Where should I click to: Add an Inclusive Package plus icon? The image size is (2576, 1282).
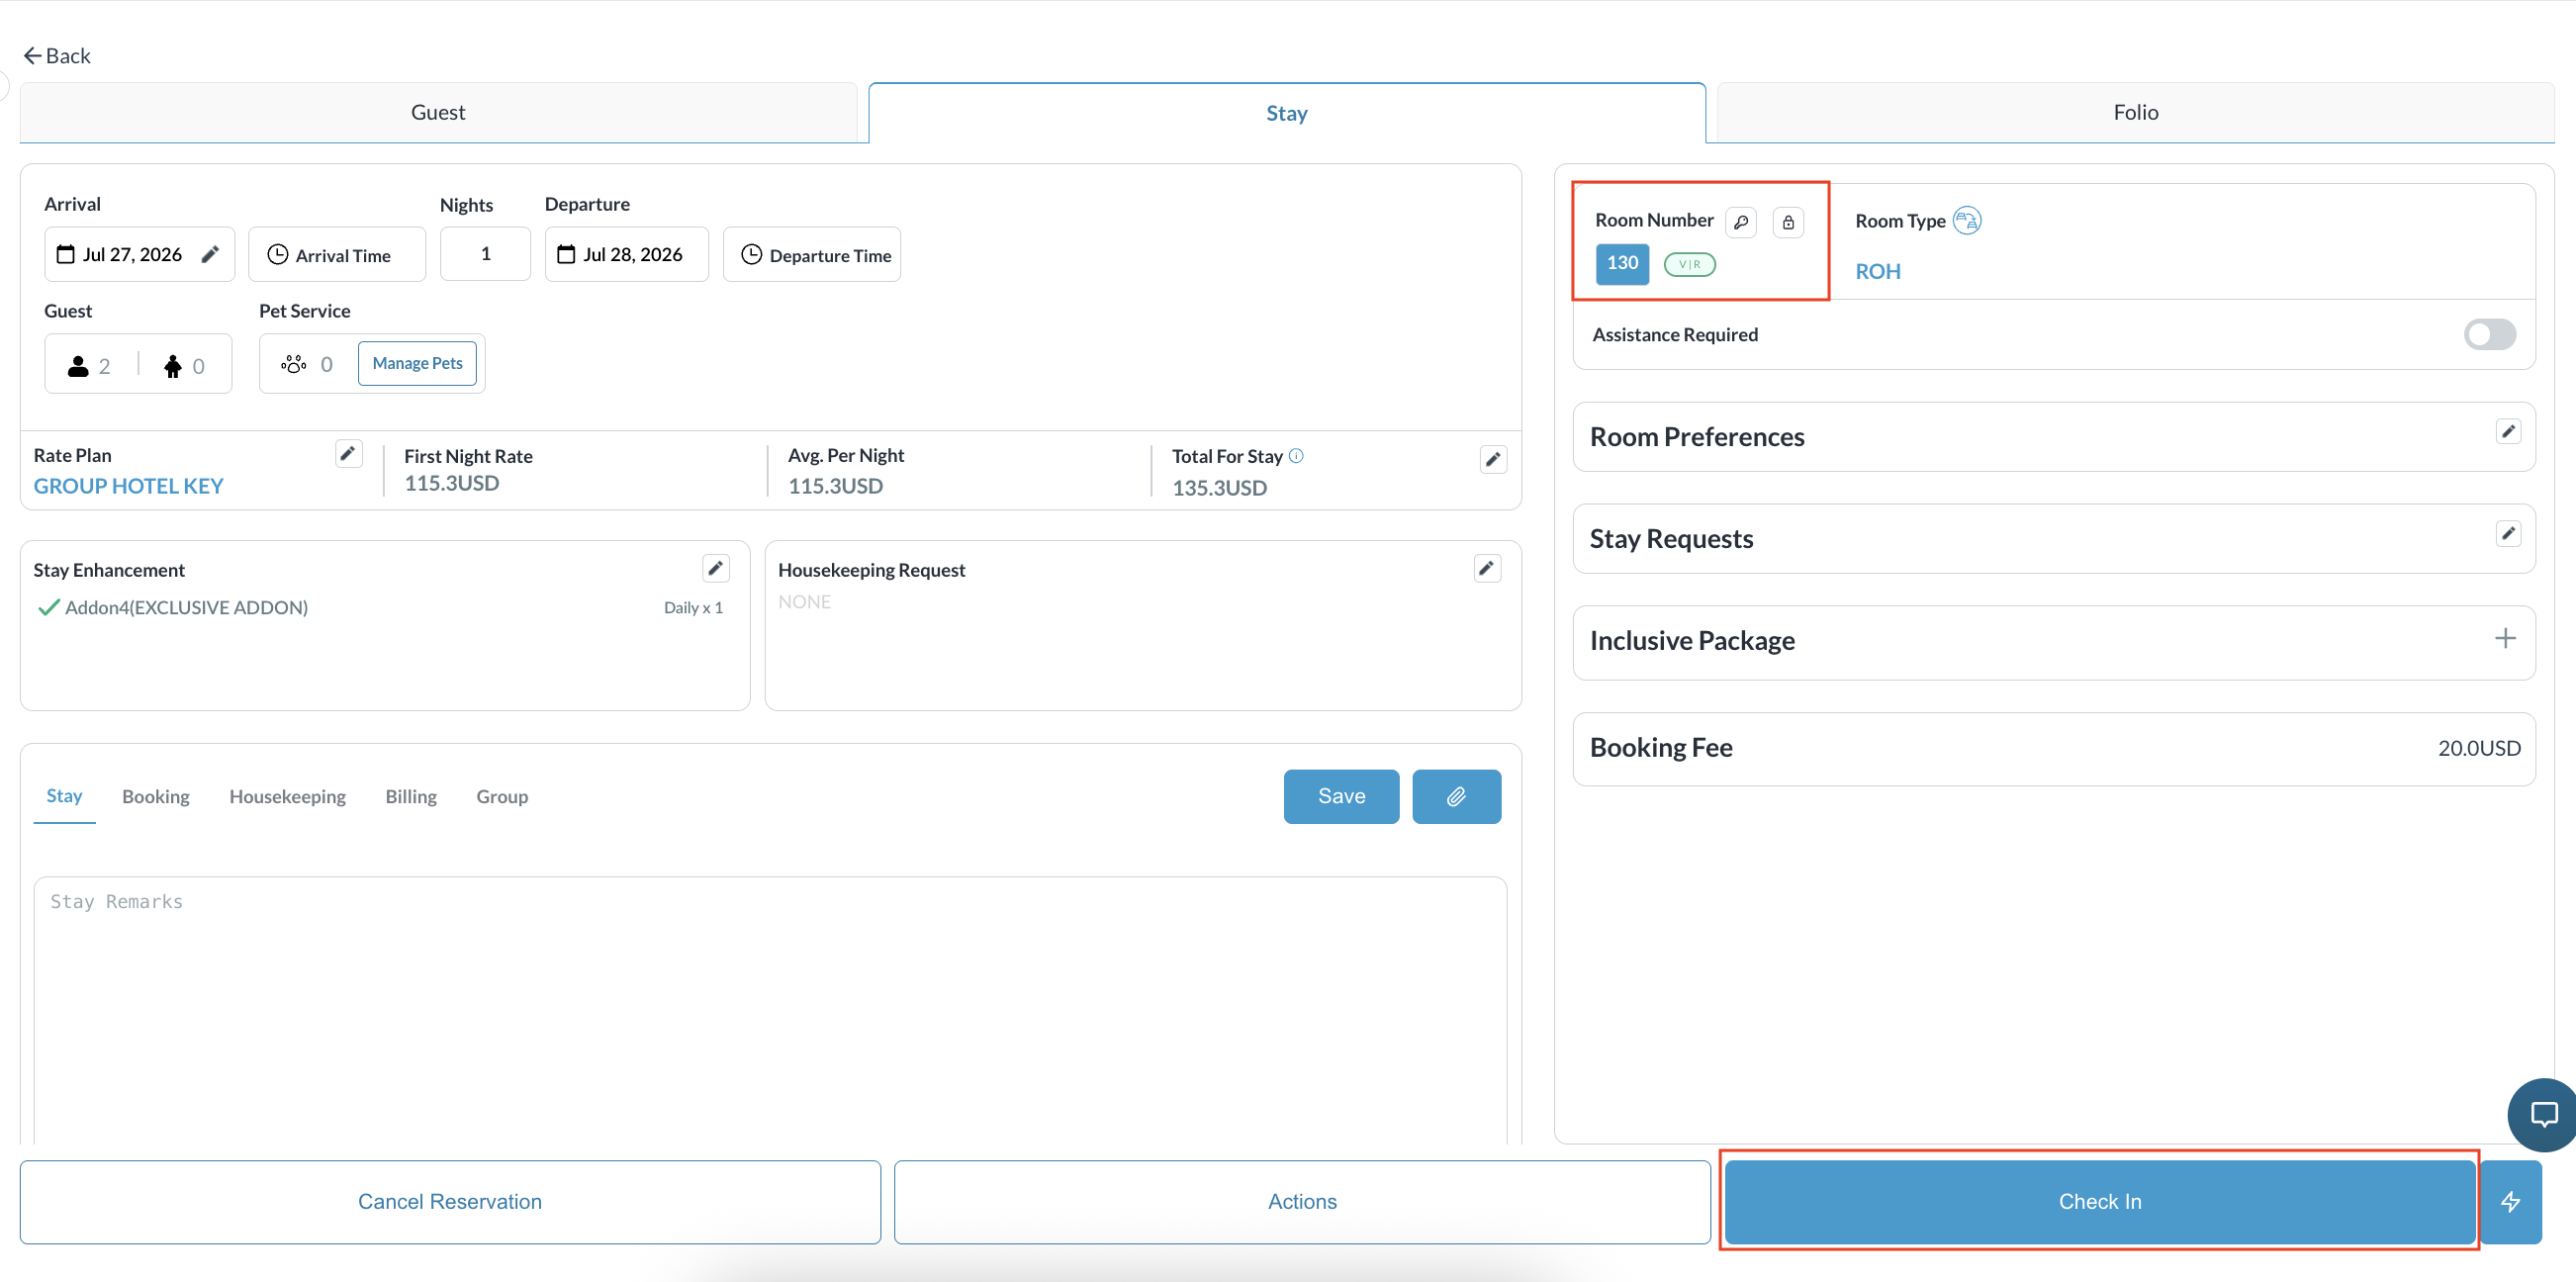pos(2505,639)
